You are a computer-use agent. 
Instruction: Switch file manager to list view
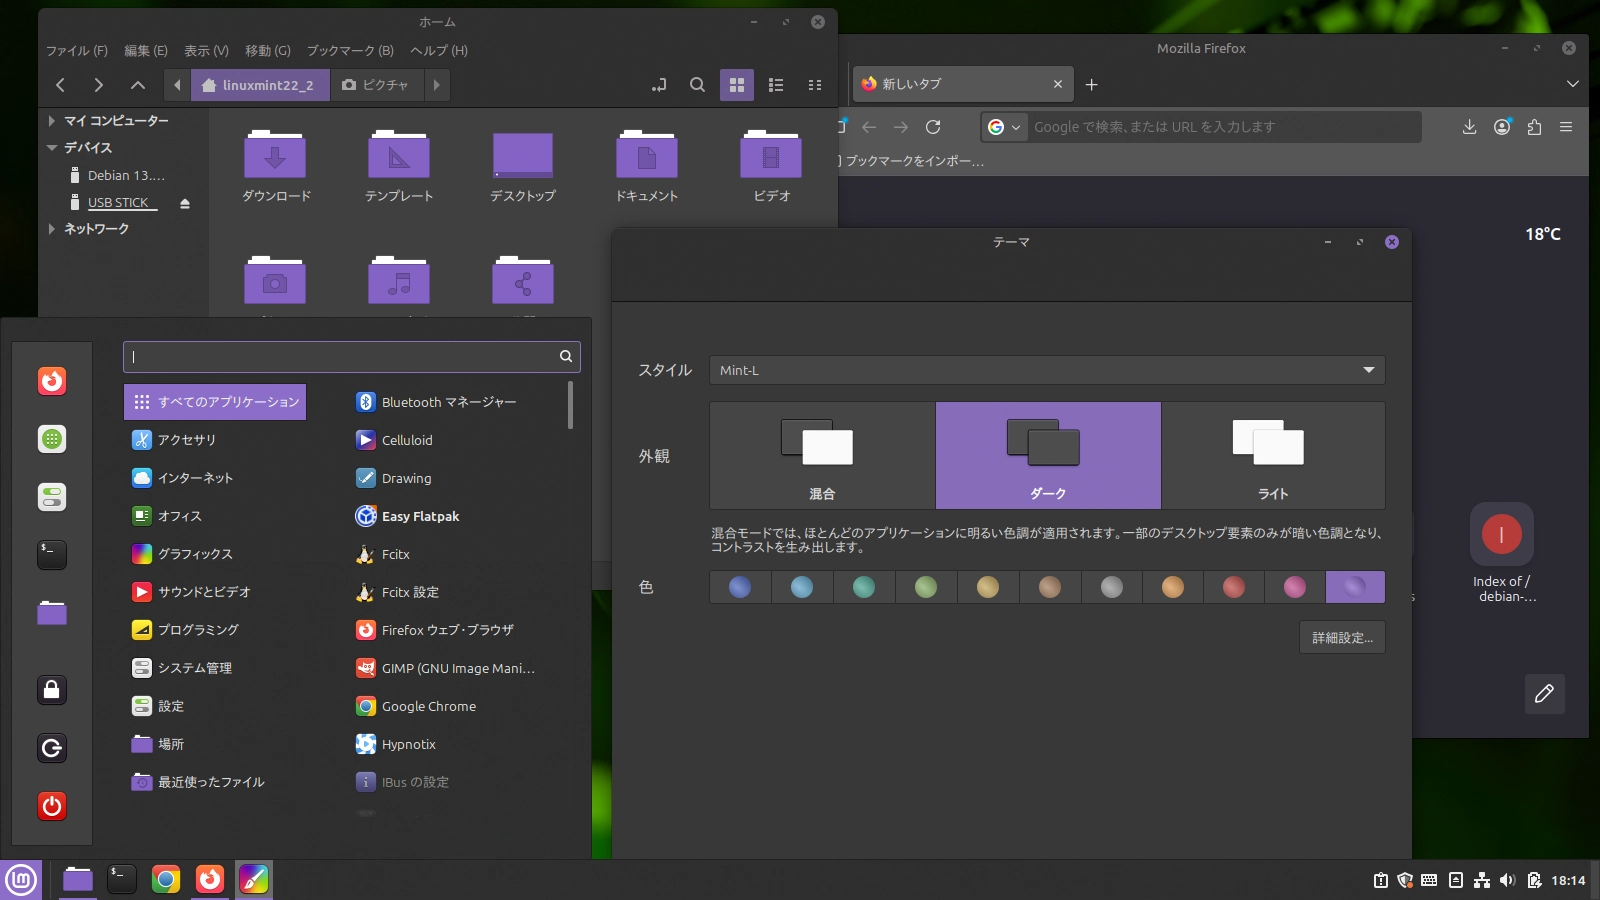pos(776,85)
